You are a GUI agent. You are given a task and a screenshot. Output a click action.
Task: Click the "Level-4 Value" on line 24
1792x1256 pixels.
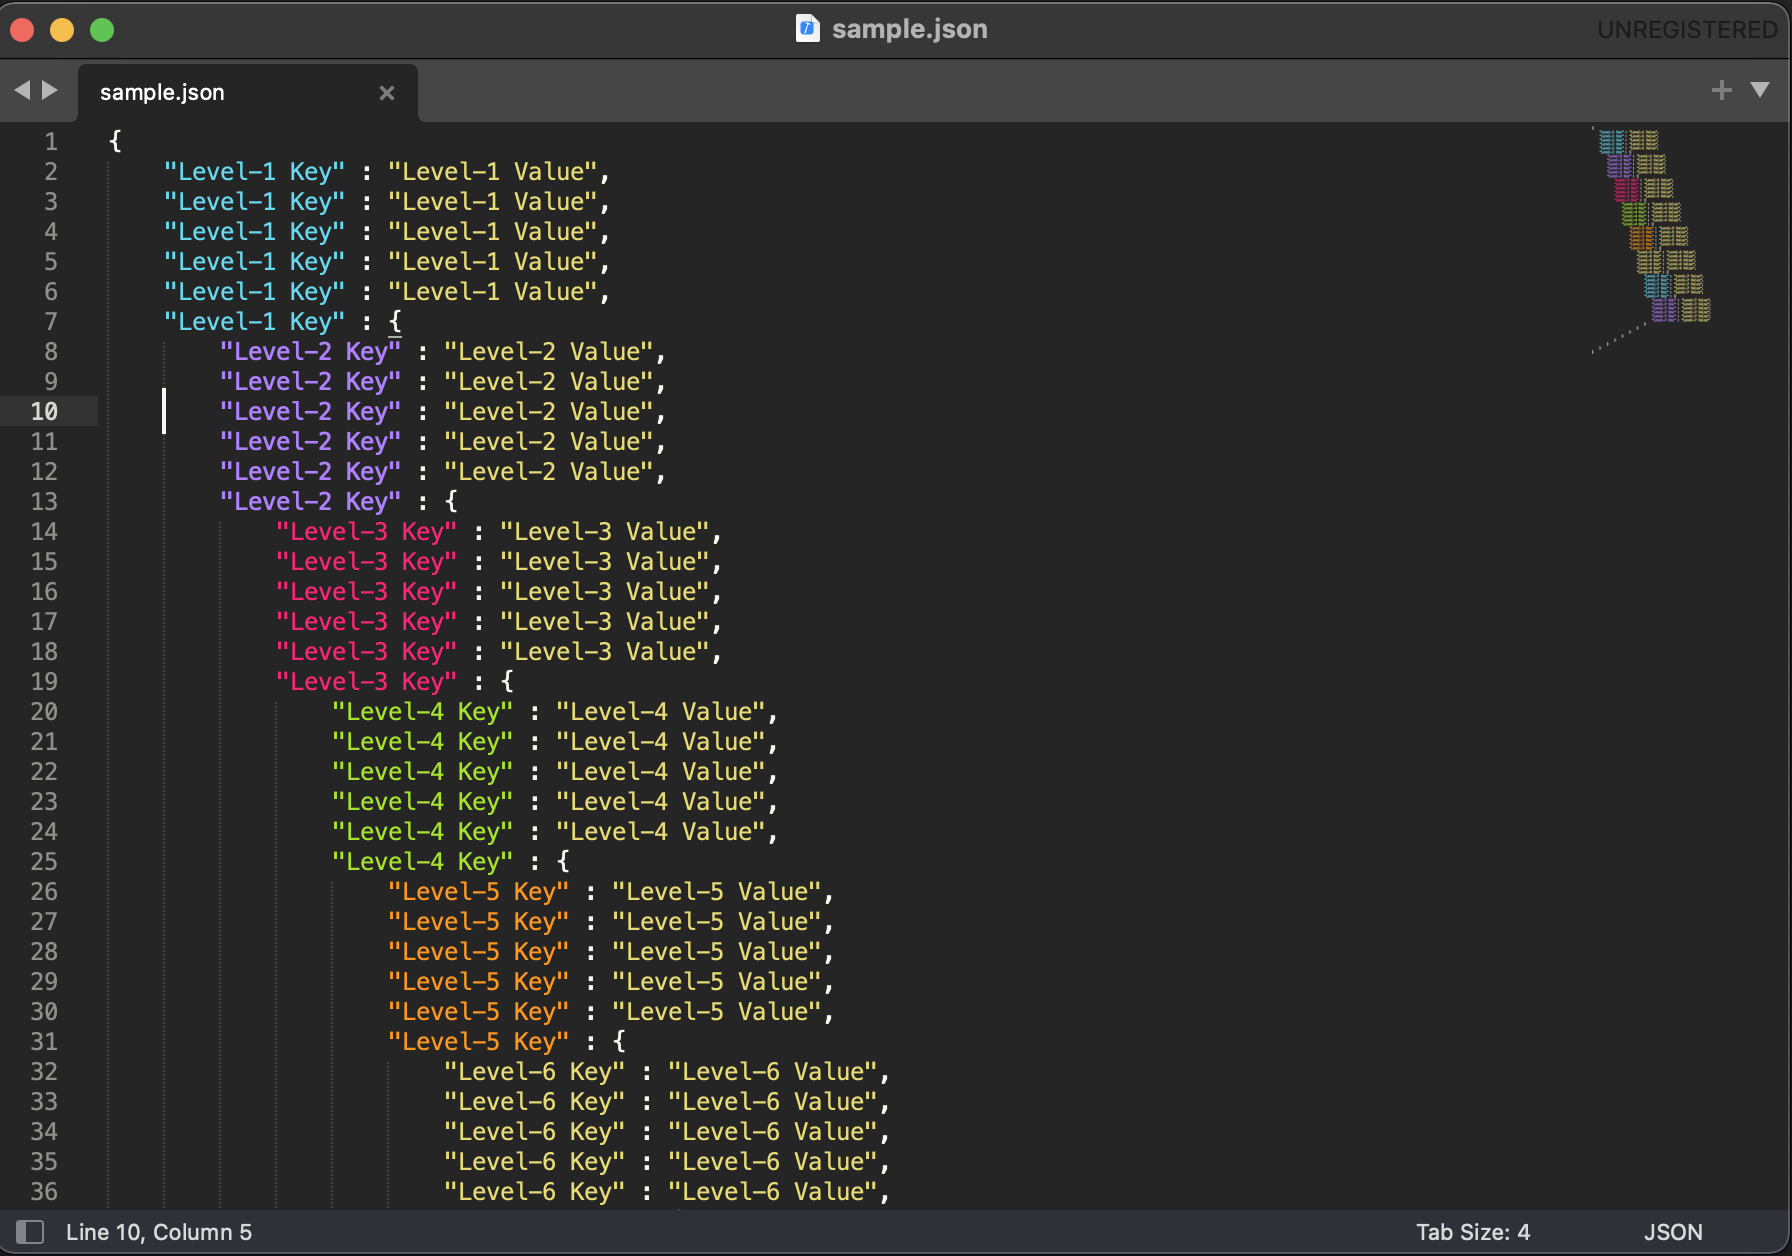(660, 832)
